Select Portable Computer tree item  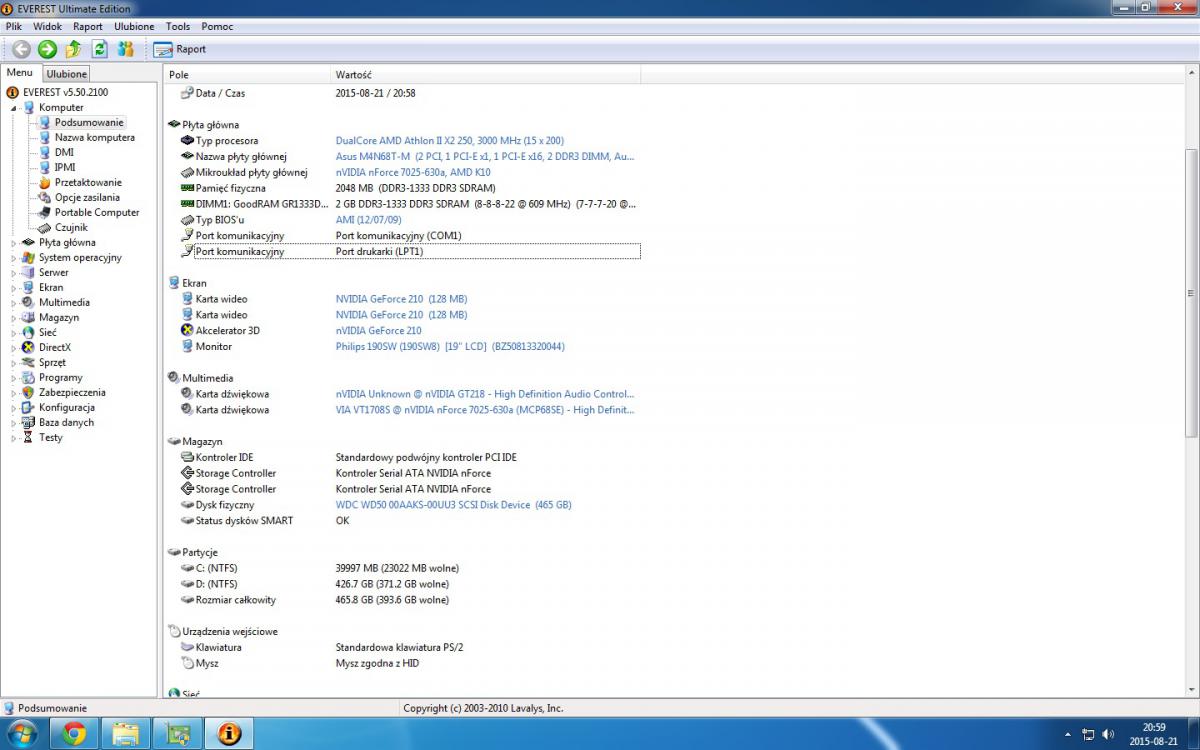point(97,212)
